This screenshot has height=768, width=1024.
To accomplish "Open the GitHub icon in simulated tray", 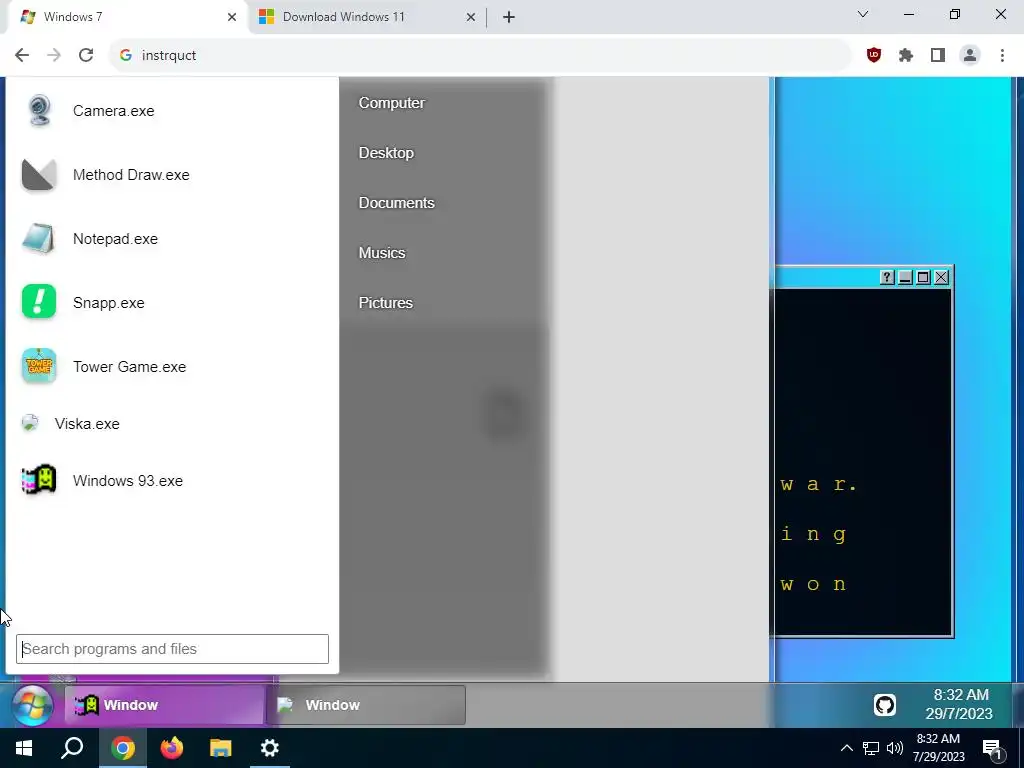I will coord(884,705).
